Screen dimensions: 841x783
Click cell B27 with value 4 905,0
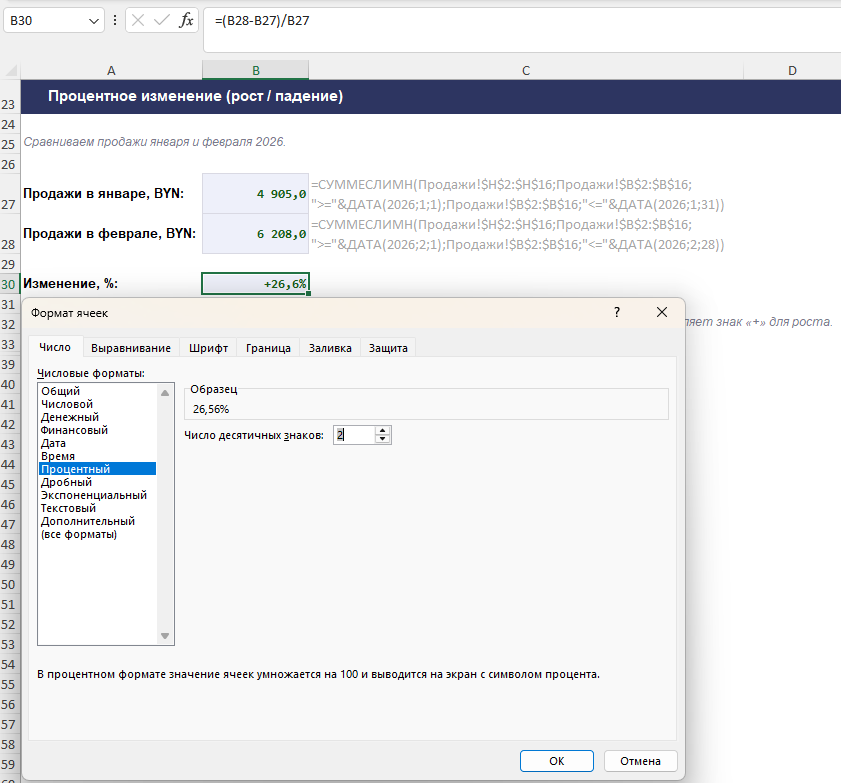pos(255,194)
